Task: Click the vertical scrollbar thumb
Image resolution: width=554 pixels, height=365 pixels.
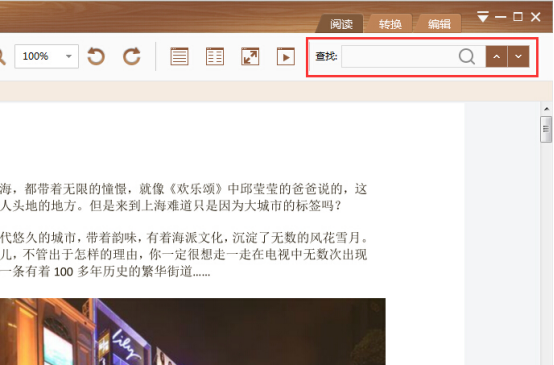Action: point(546,129)
